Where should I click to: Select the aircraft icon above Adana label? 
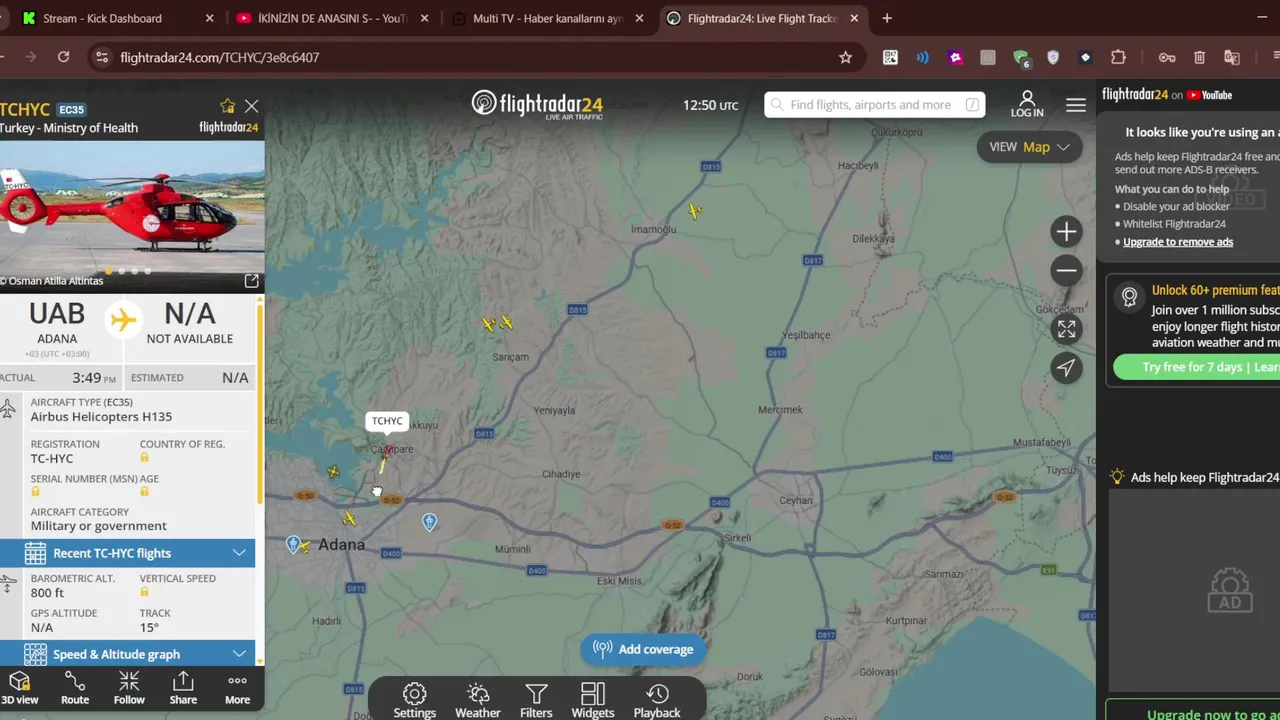(348, 518)
